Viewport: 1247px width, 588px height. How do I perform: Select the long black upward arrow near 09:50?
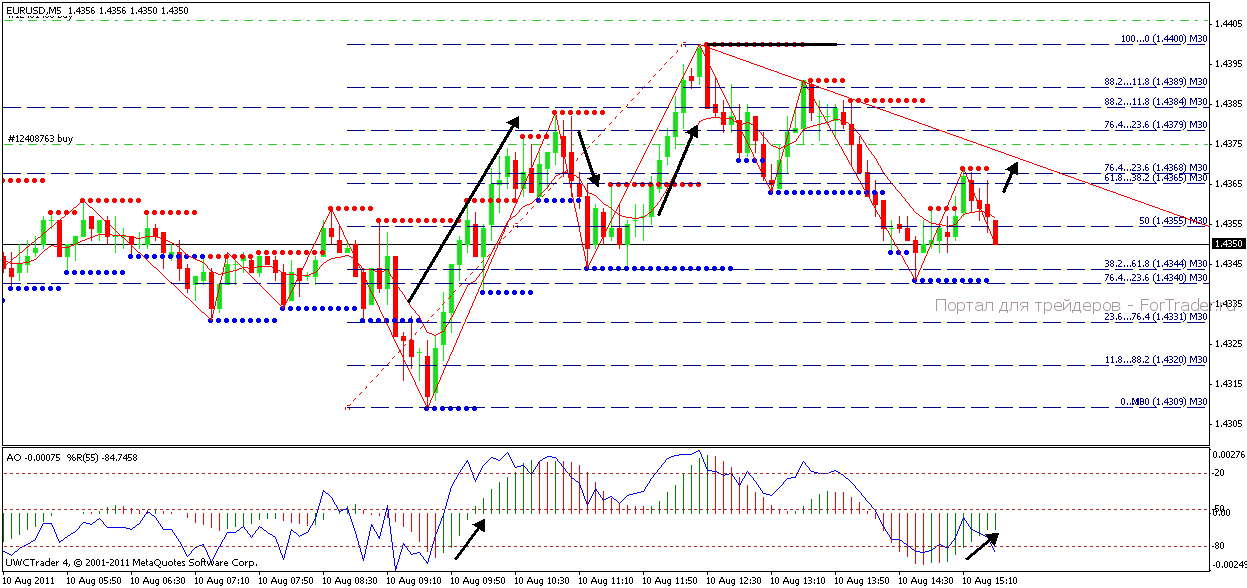[463, 209]
